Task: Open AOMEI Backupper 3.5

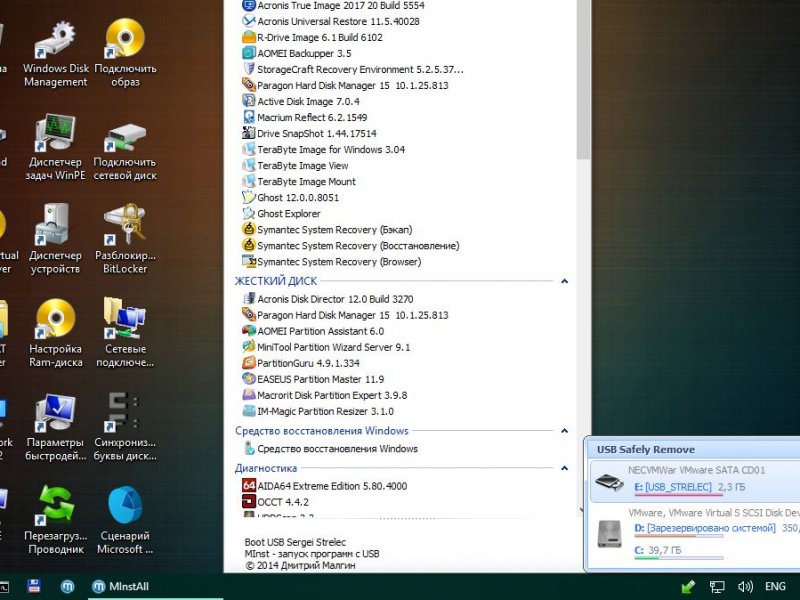Action: click(297, 53)
